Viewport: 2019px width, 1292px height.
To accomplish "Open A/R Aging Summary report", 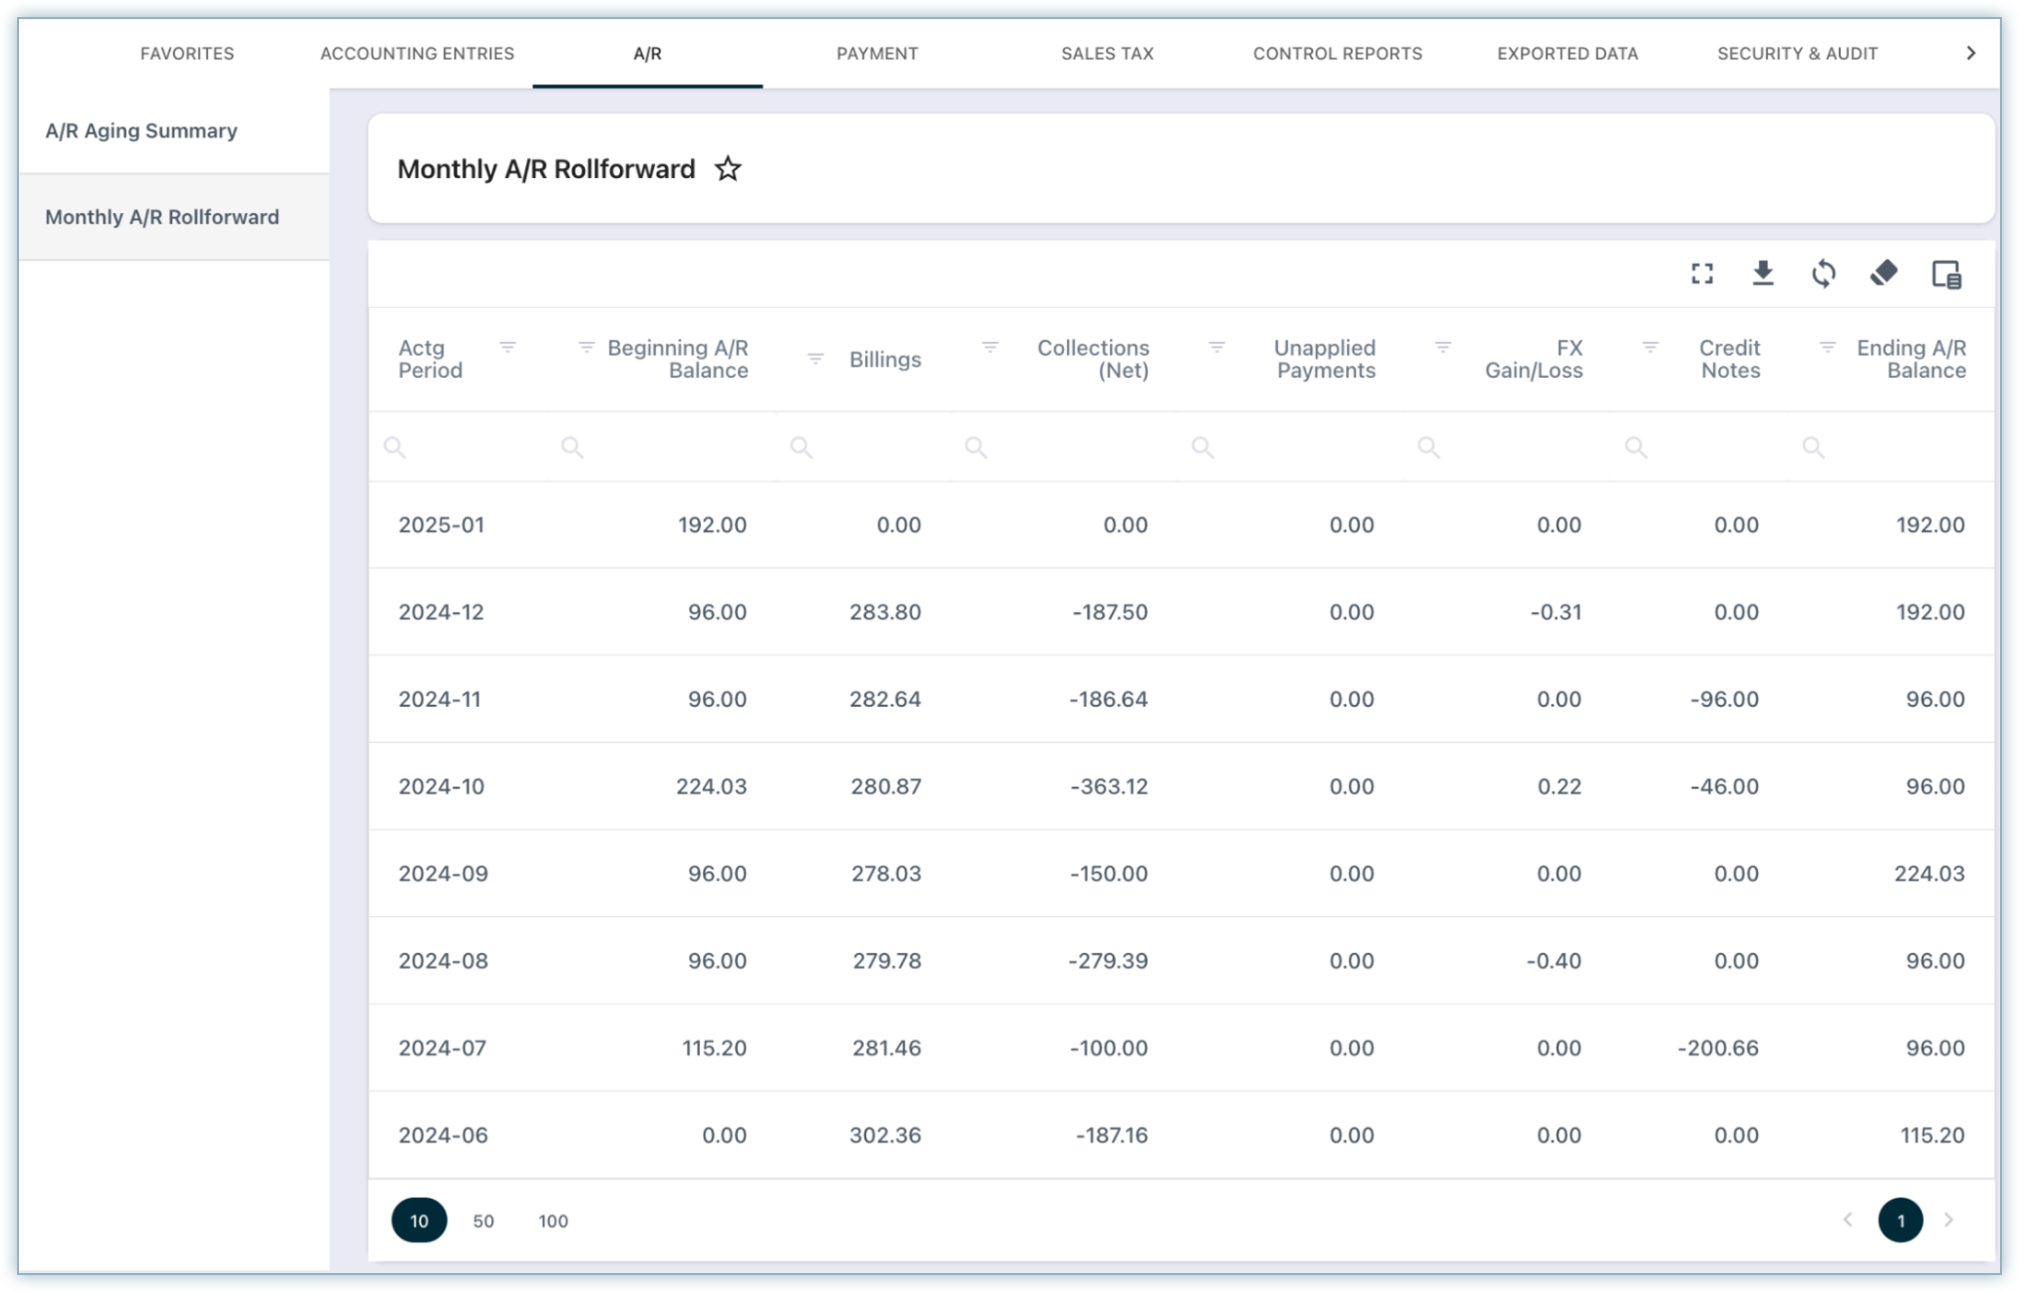I will click(141, 131).
